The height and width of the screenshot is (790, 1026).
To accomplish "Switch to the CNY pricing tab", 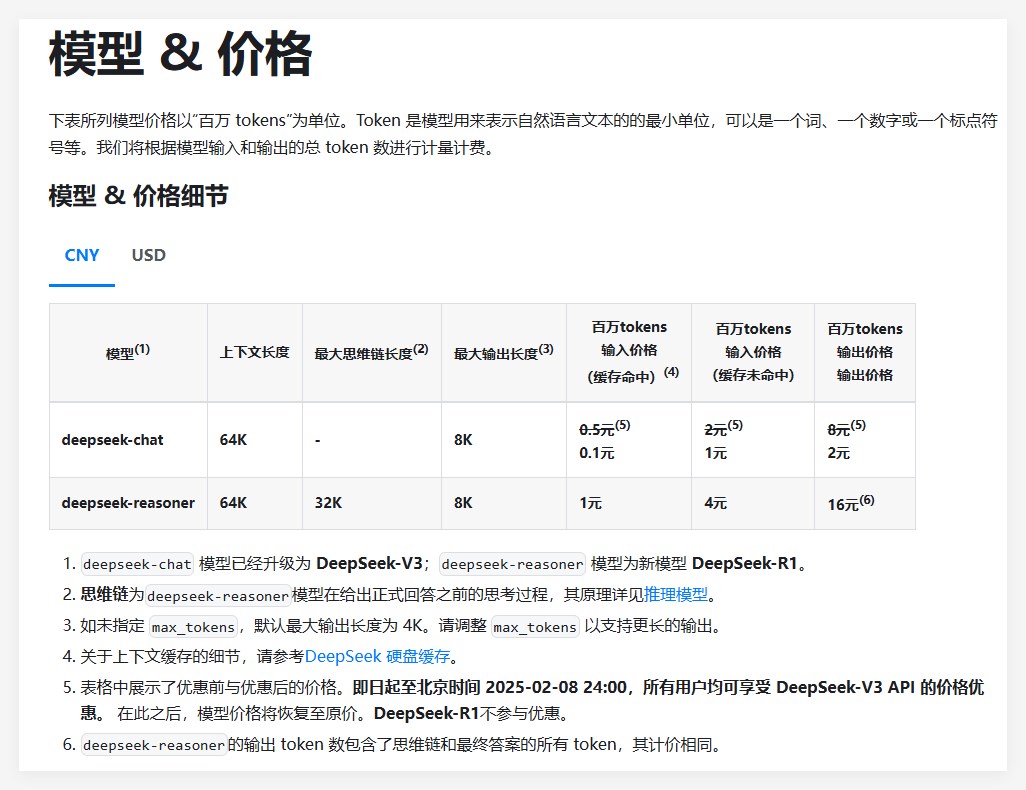I will click(x=82, y=255).
